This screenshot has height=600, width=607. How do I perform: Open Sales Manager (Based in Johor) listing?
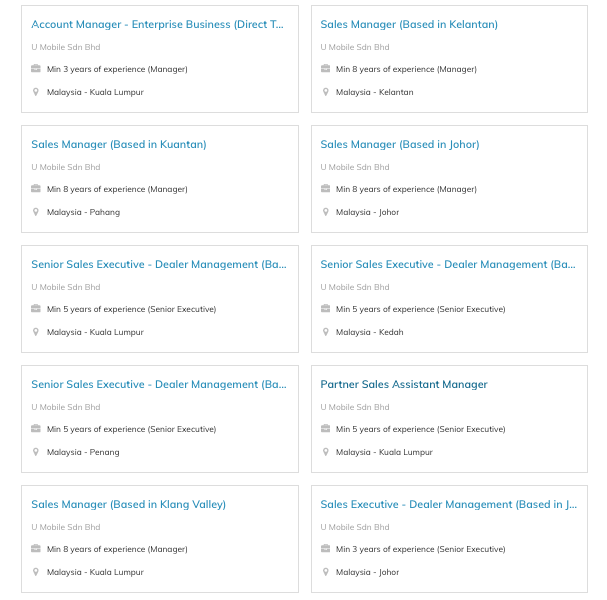[x=400, y=144]
